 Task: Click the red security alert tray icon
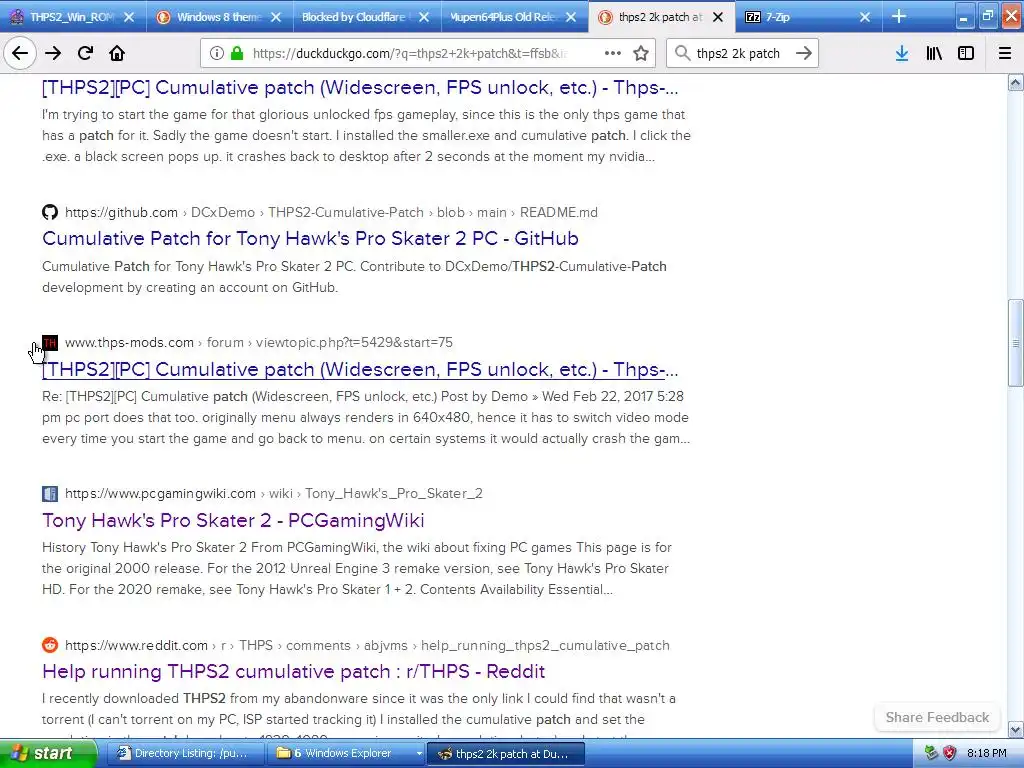click(x=950, y=753)
